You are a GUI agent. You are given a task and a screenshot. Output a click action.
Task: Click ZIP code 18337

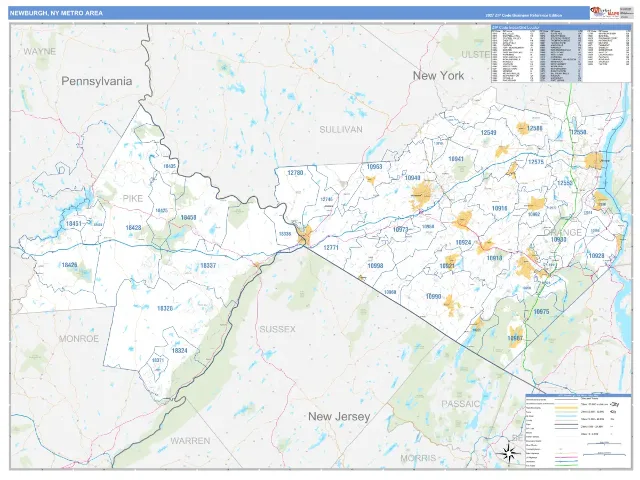click(x=208, y=266)
